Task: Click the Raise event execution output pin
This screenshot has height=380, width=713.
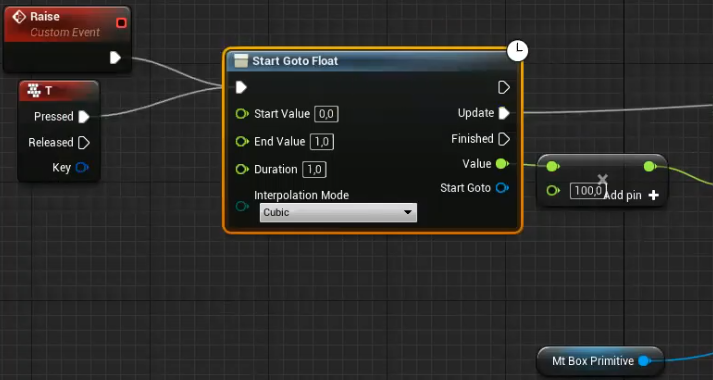Action: pyautogui.click(x=115, y=58)
